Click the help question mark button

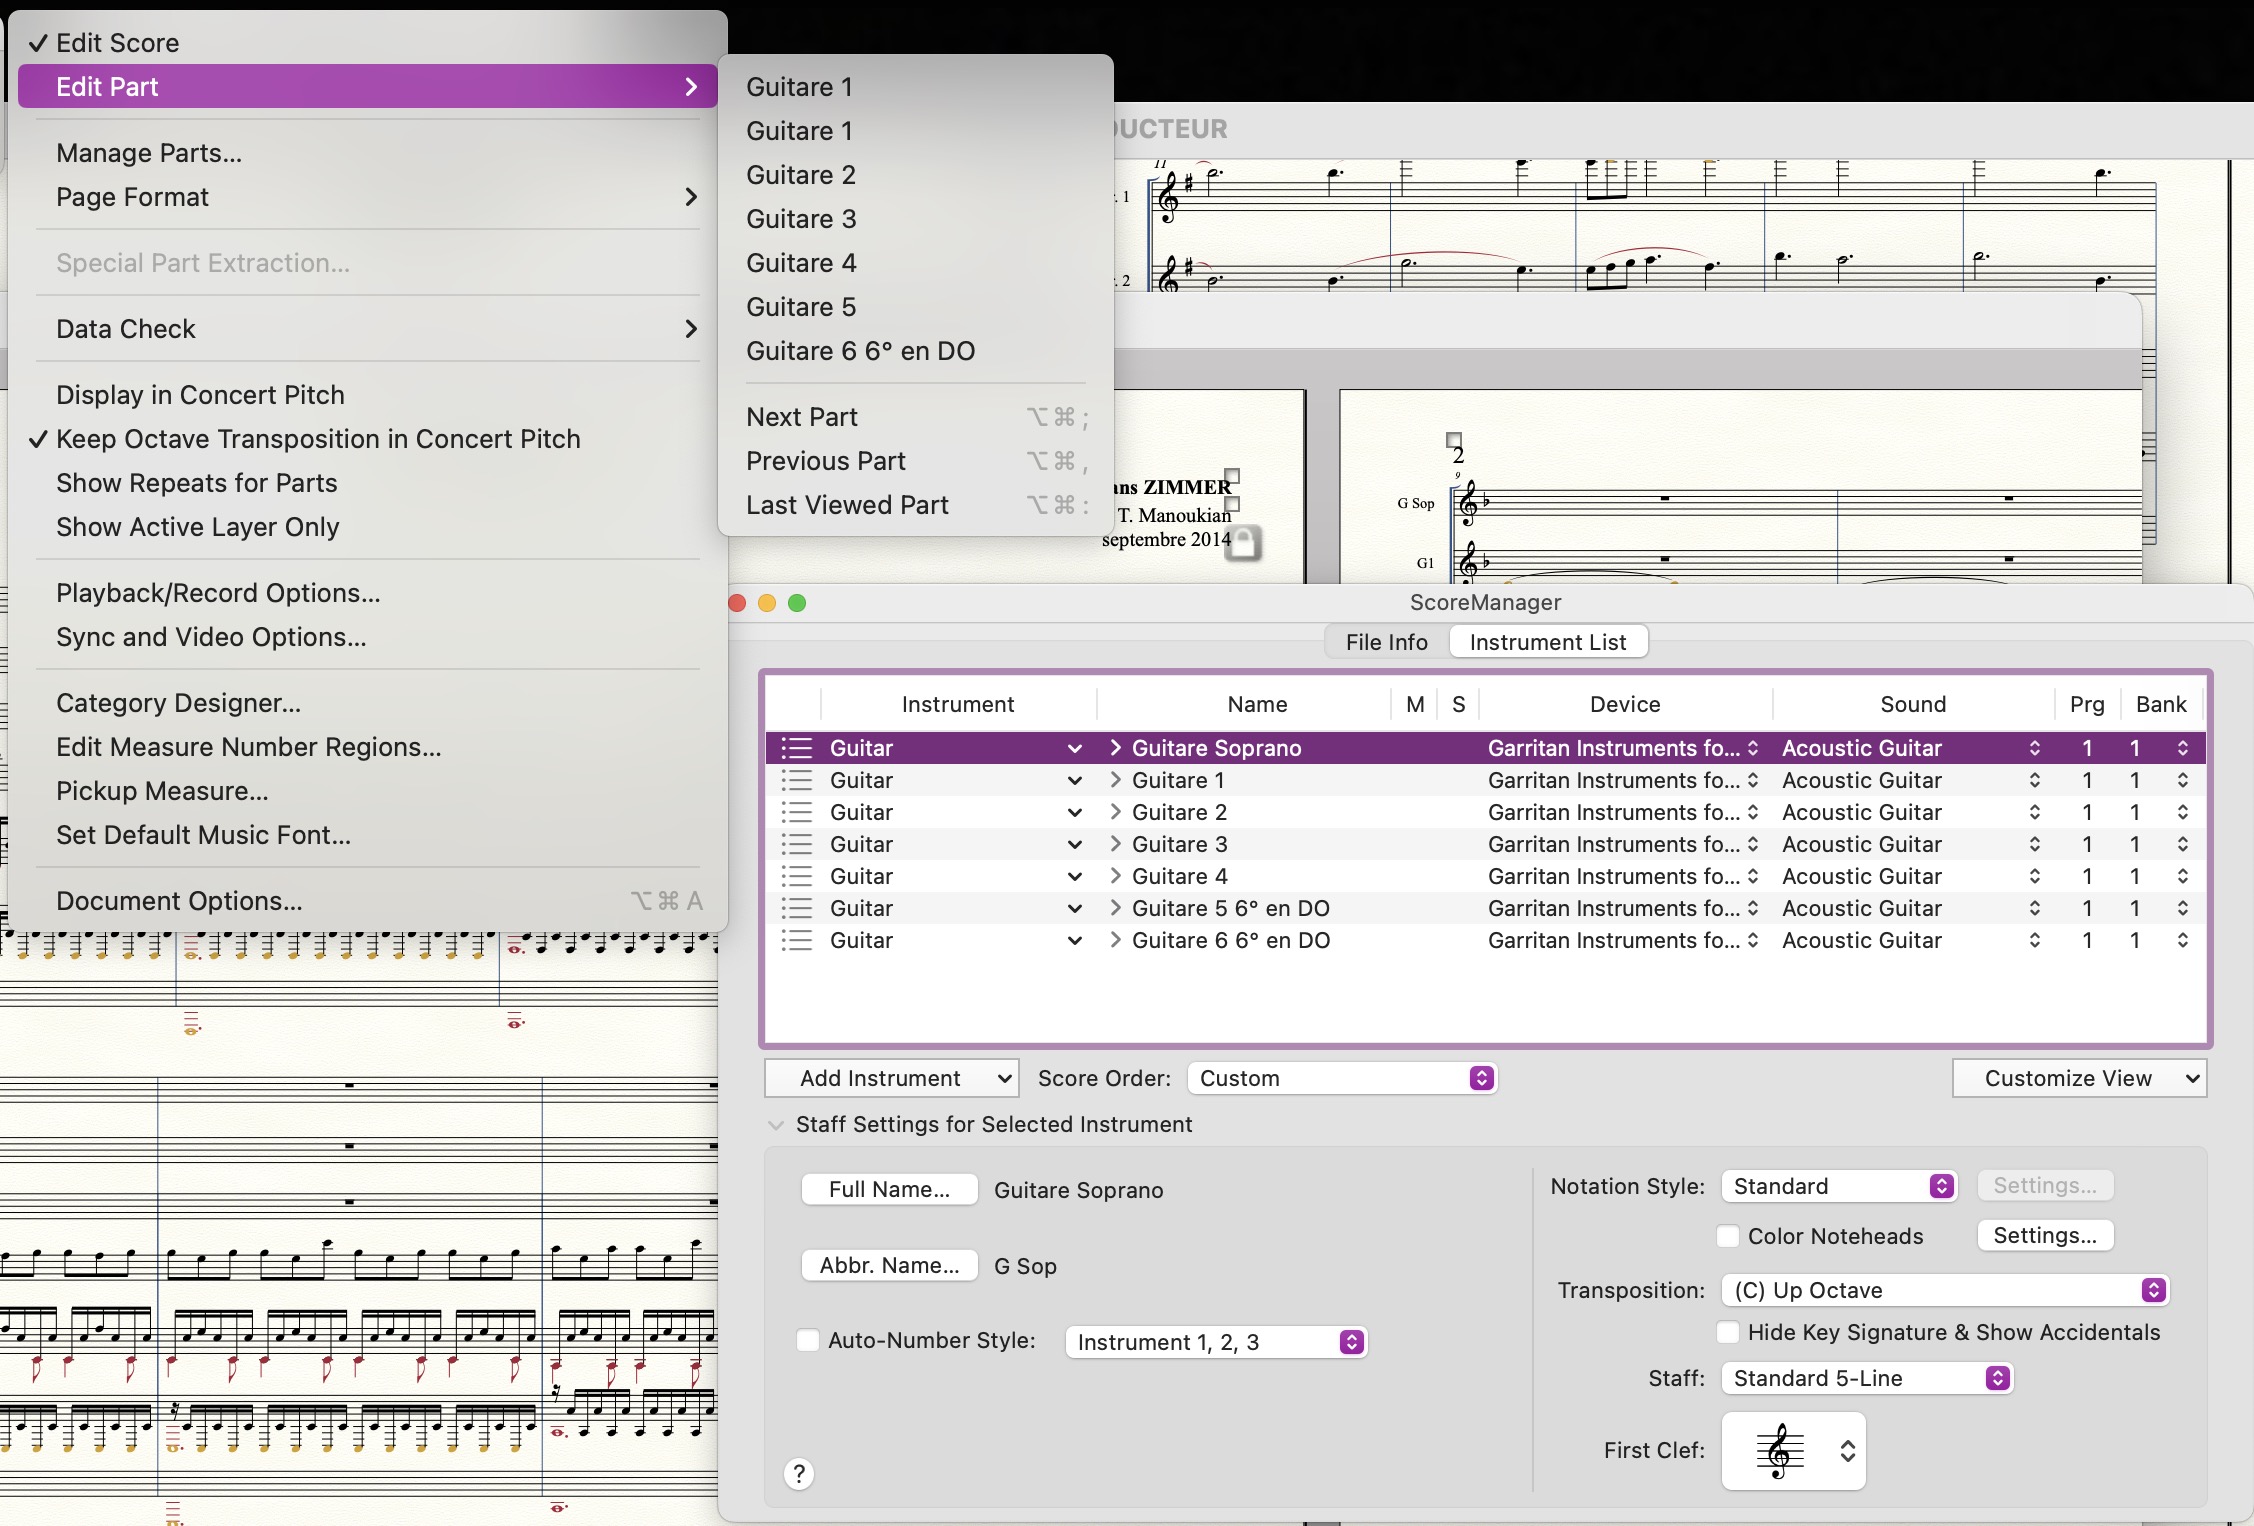(x=798, y=1473)
